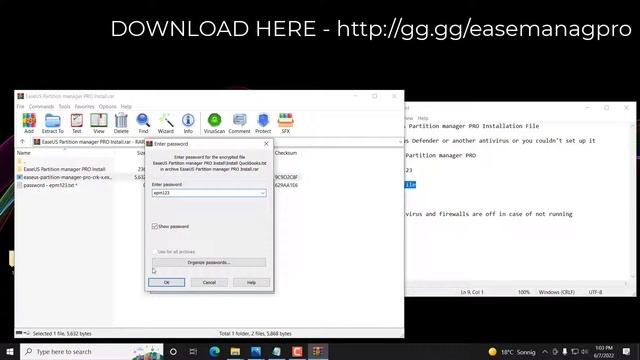640x360 pixels.
Task: Run the VirusScan icon
Action: [214, 123]
